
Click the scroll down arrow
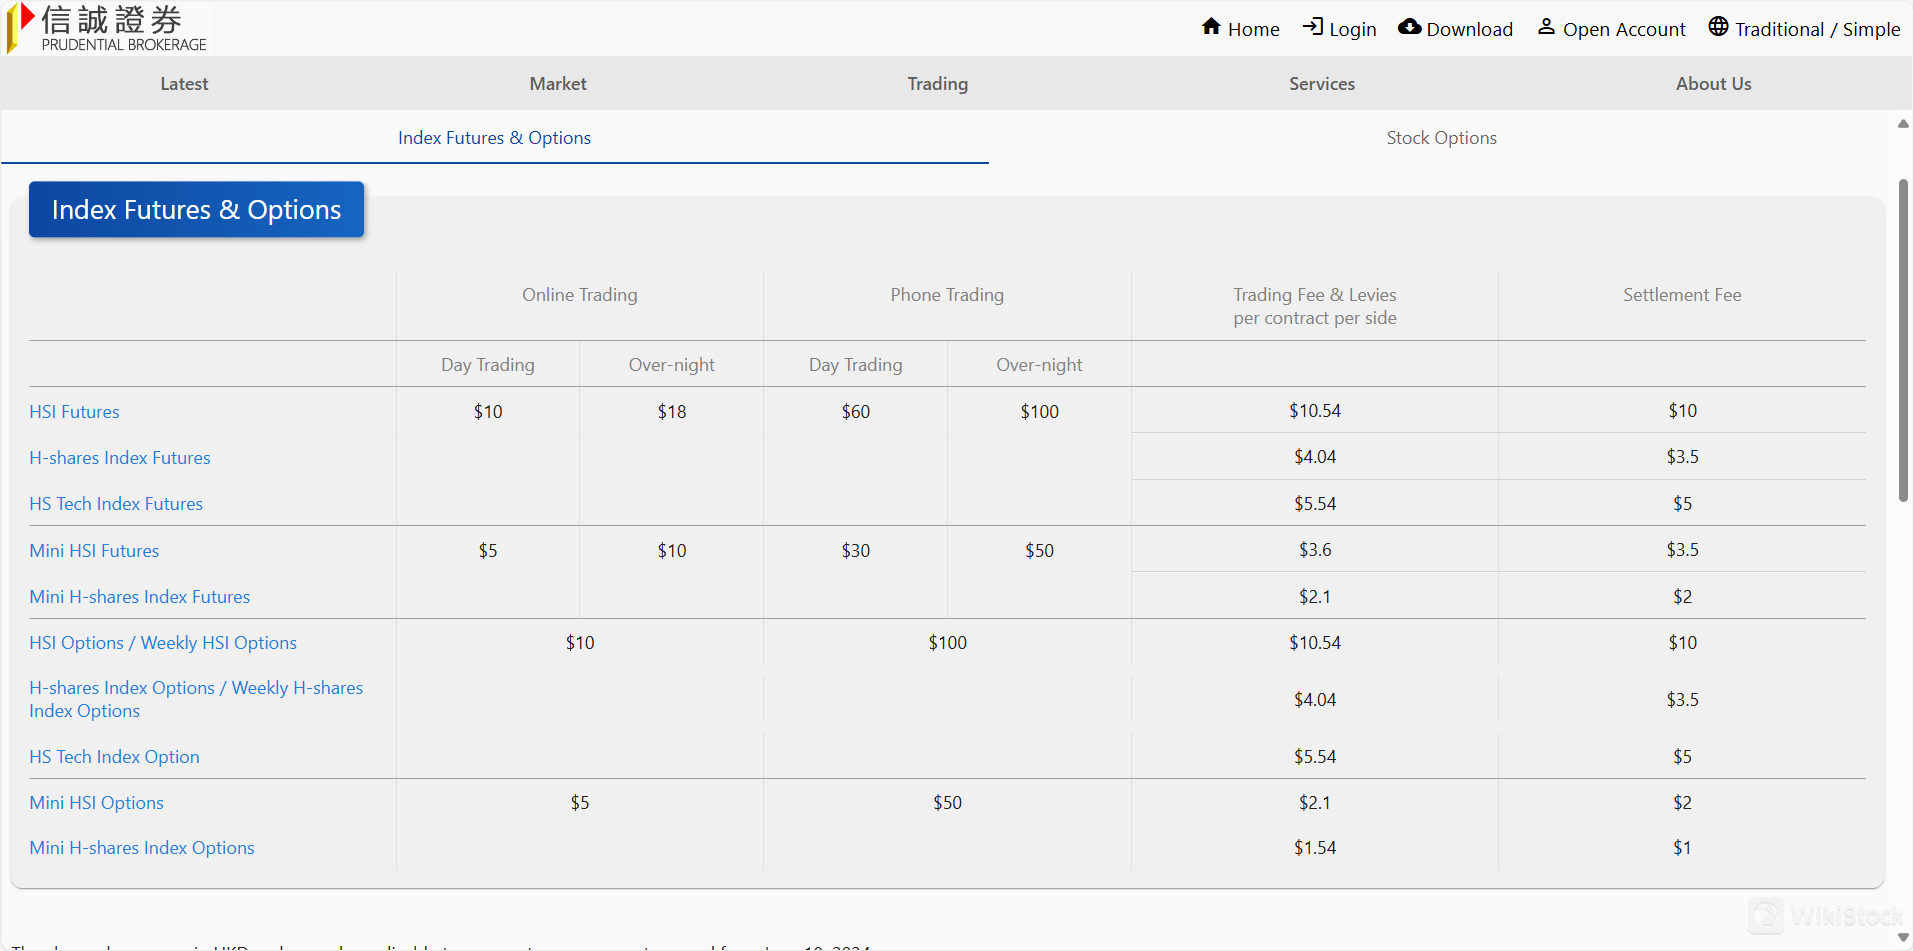[x=1903, y=937]
